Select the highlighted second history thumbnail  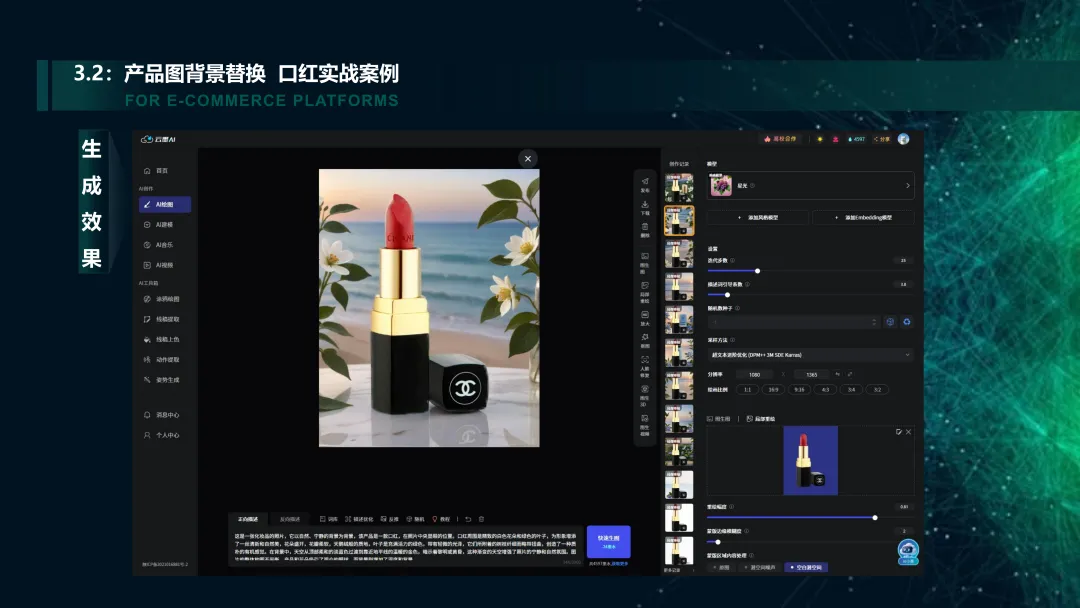coord(679,221)
